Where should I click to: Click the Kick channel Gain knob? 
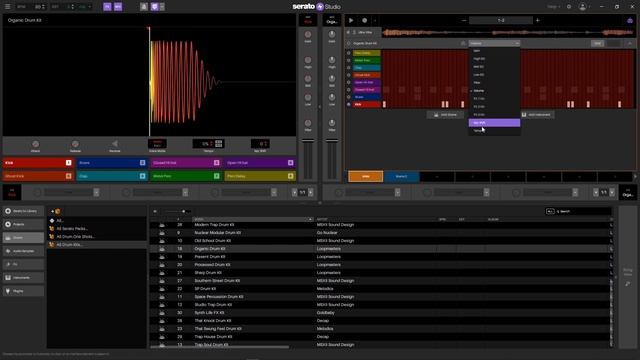(x=308, y=35)
